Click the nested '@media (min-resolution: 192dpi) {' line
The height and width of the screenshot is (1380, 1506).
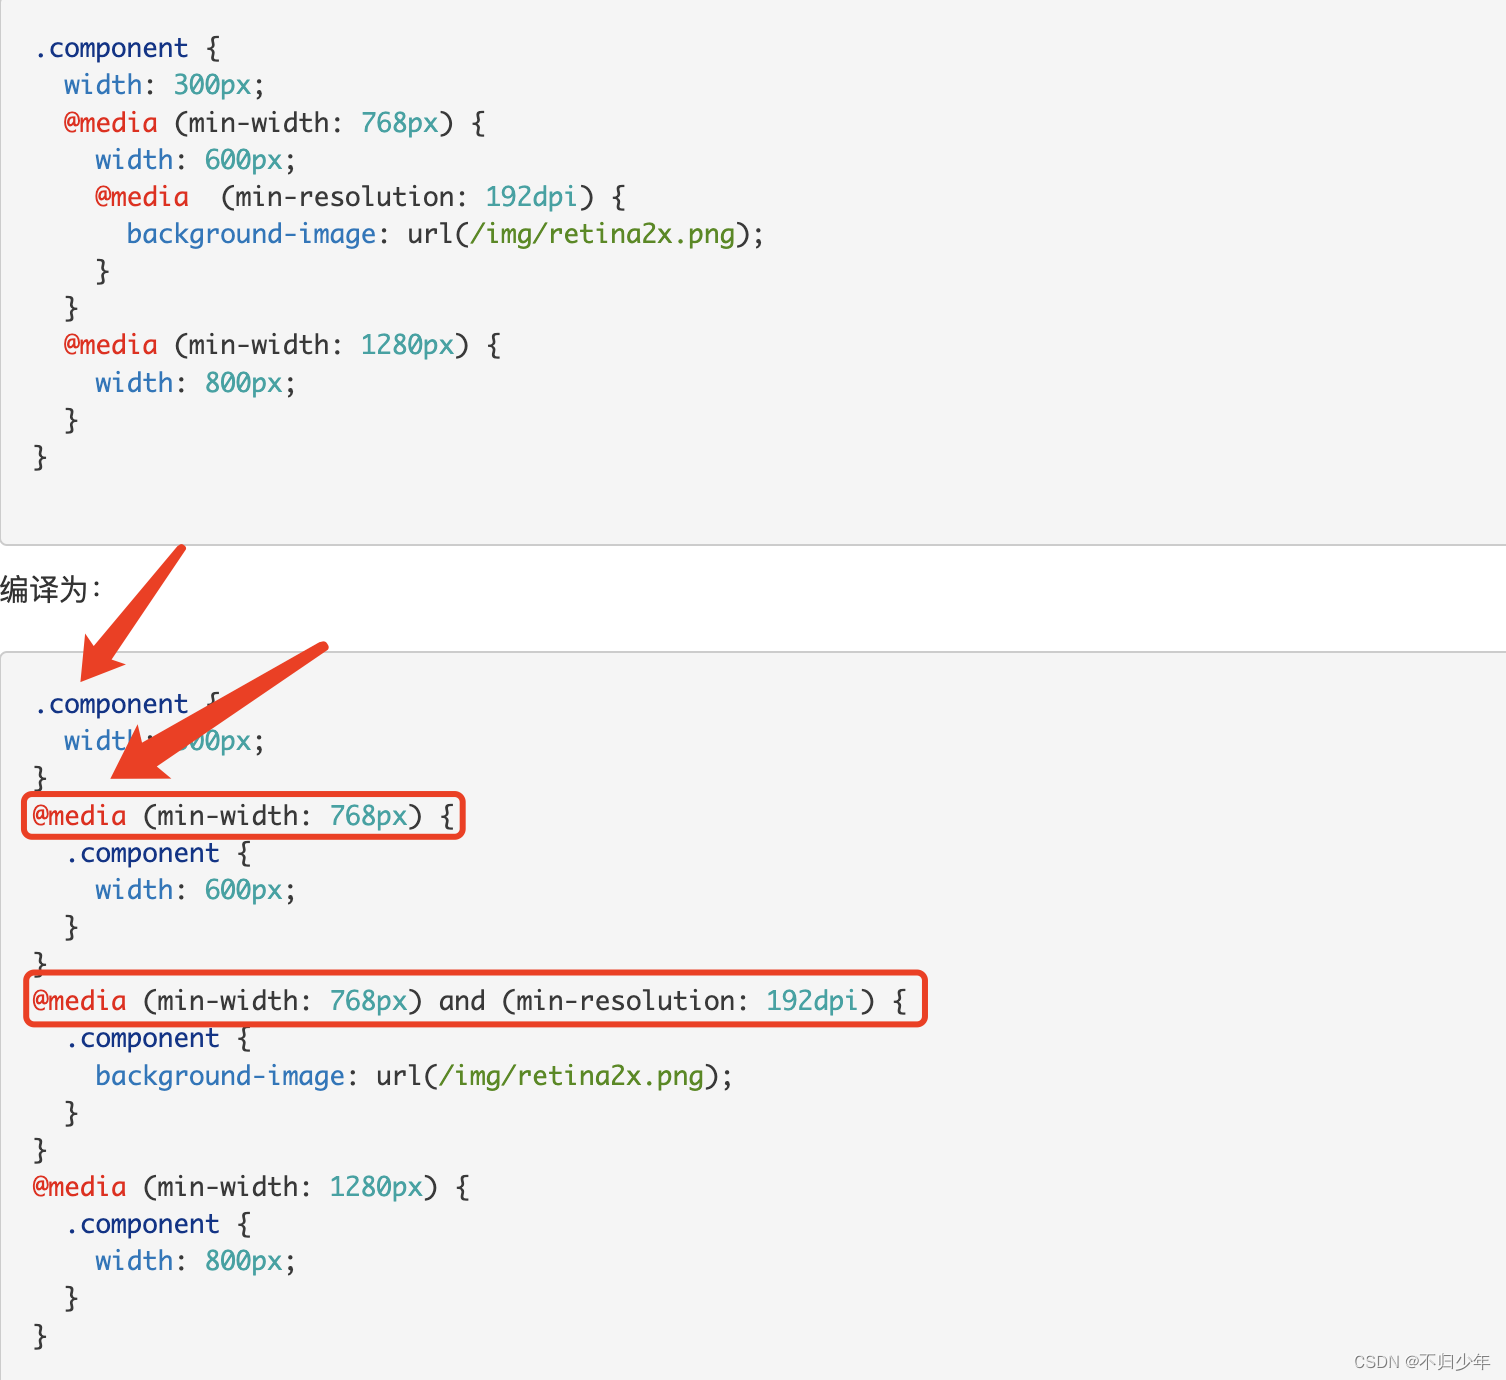pos(360,197)
